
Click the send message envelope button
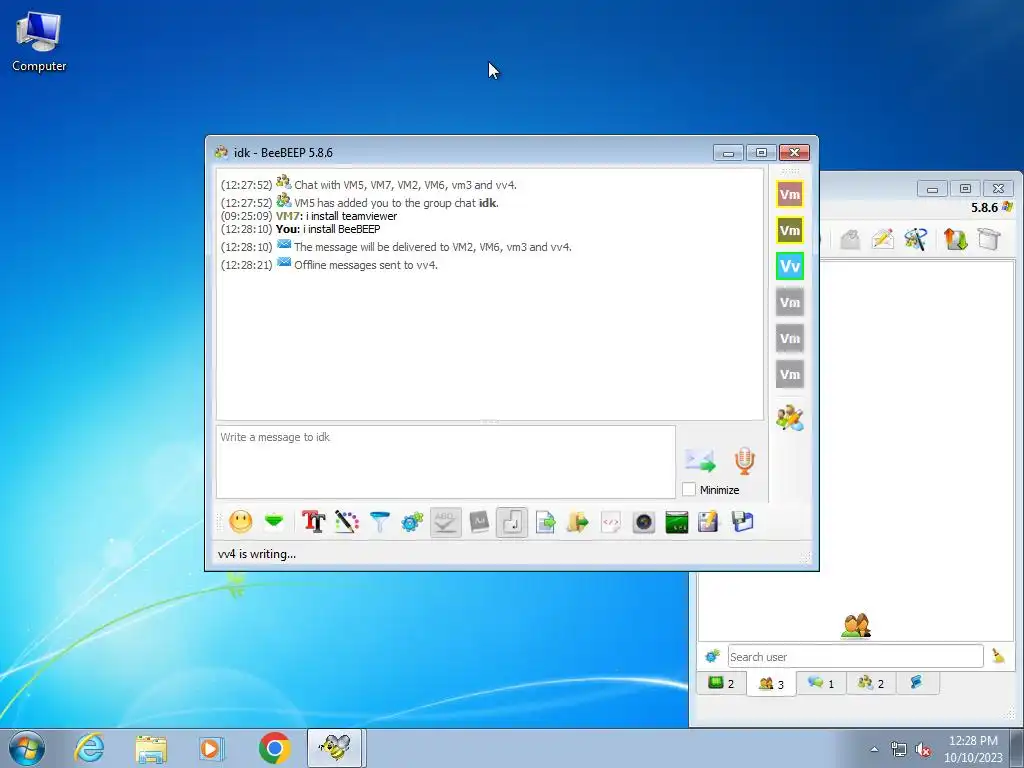pyautogui.click(x=700, y=460)
